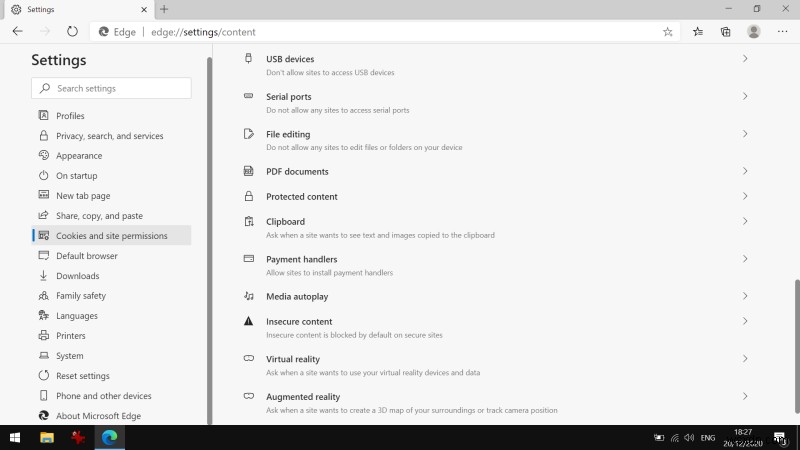Image resolution: width=800 pixels, height=450 pixels.
Task: Expand Protected content chevron
Action: (745, 196)
